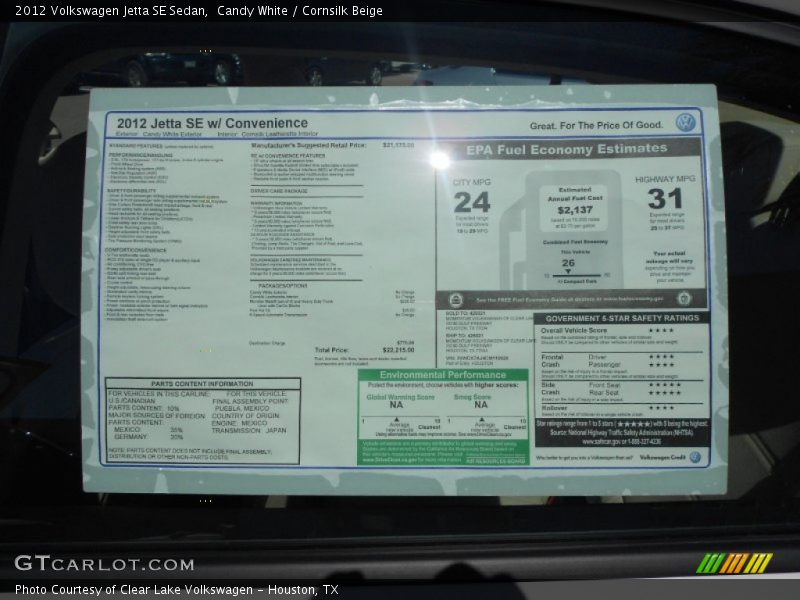Click the Highway MPG value 31
The height and width of the screenshot is (600, 800).
tap(665, 198)
